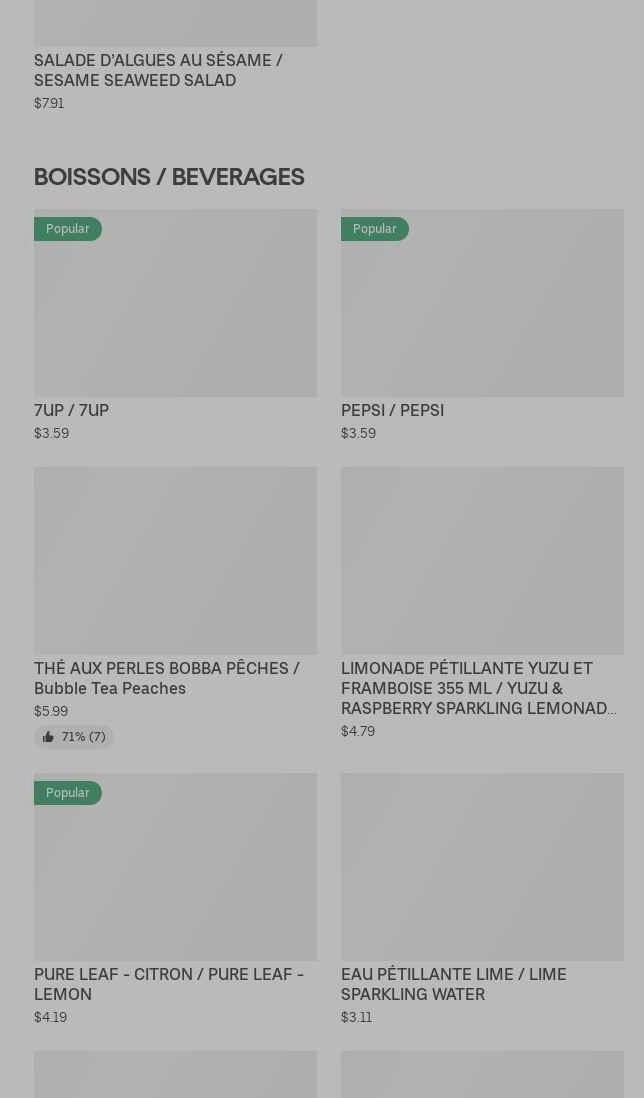The width and height of the screenshot is (644, 1098).
Task: Open EAU PÉTILLANTE LIME title
Action: [x=453, y=984]
